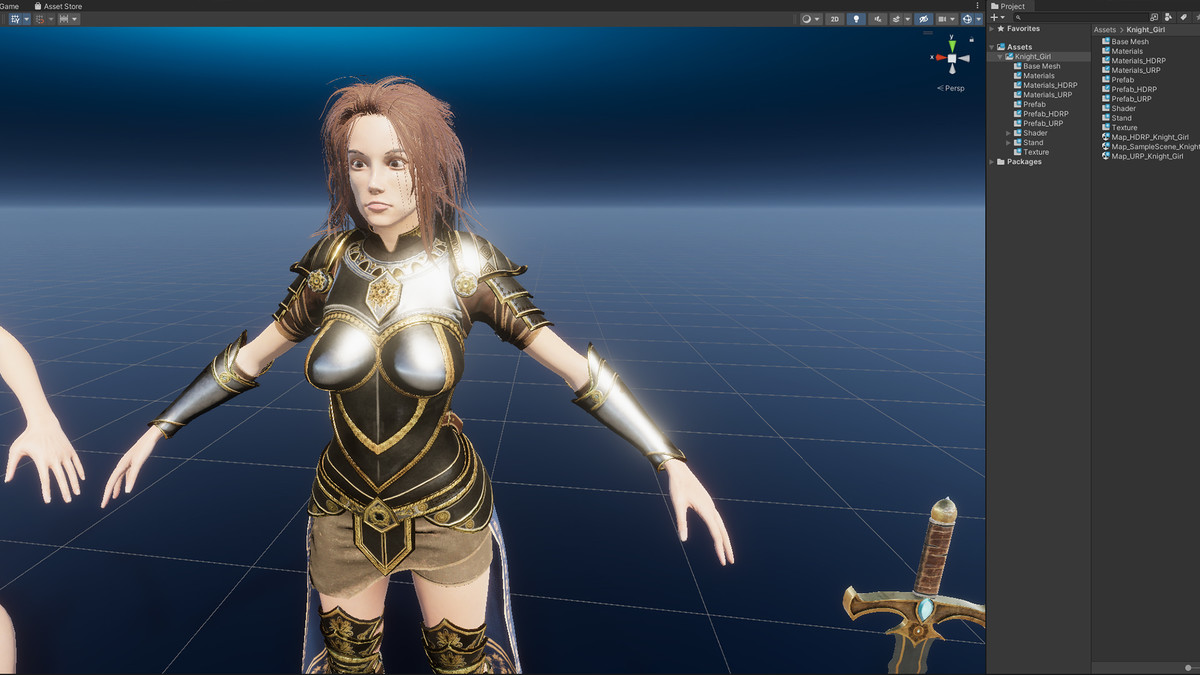This screenshot has height=675, width=1200.
Task: Switch to the Game tab
Action: 9,6
